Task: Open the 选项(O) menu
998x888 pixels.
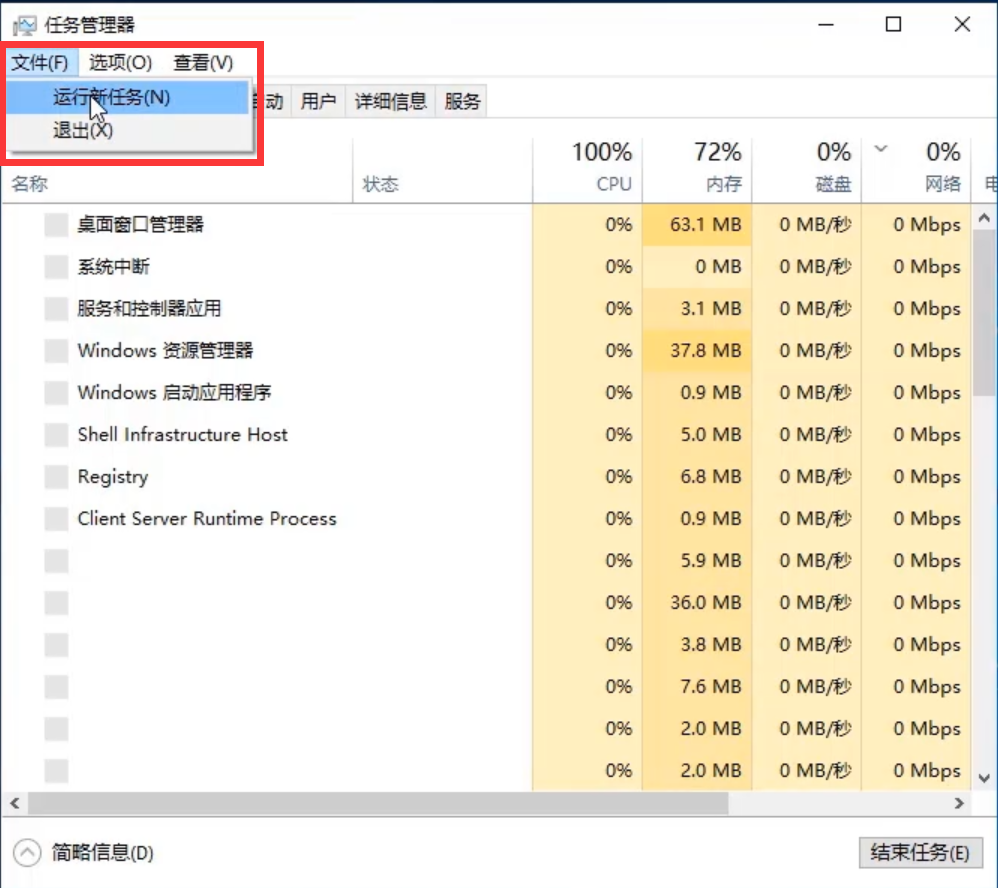Action: [119, 62]
